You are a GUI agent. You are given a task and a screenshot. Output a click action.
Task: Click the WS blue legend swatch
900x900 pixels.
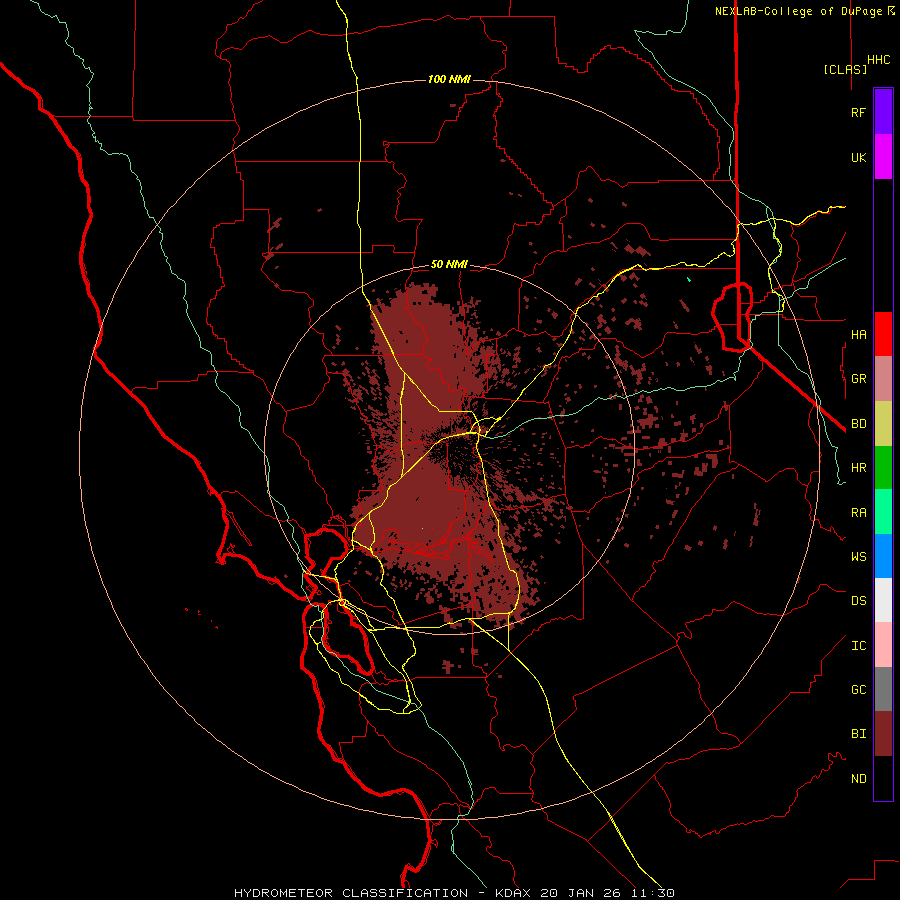(883, 556)
